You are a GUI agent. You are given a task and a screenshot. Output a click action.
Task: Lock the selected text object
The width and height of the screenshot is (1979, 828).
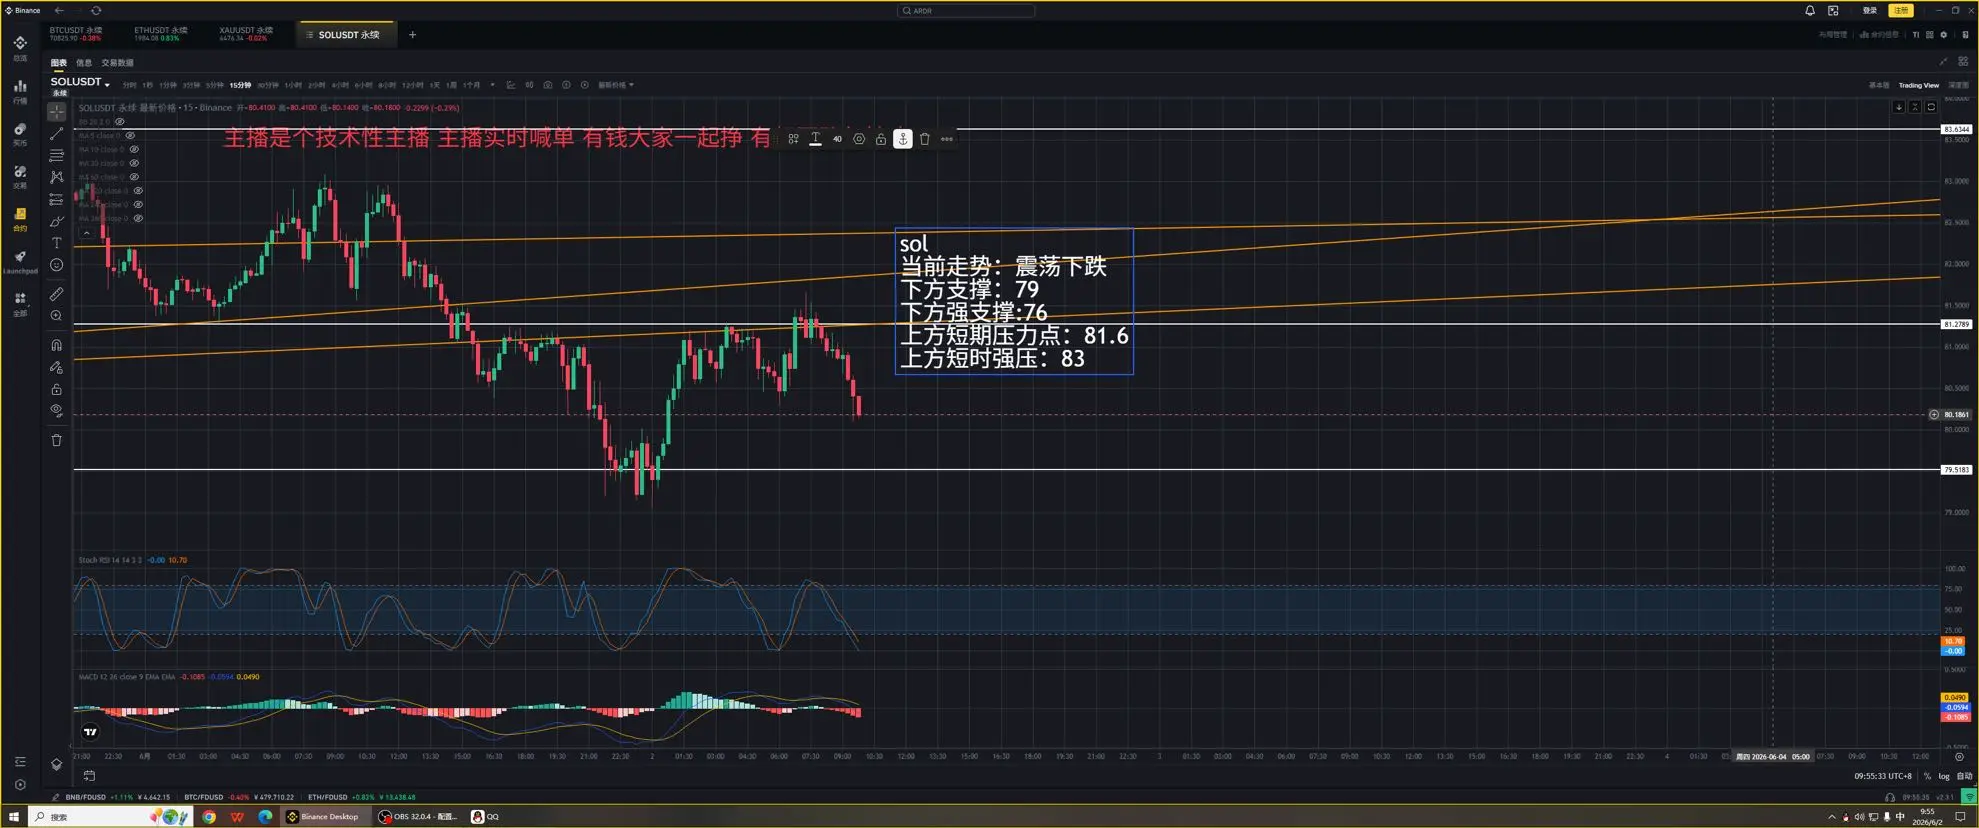click(x=881, y=139)
